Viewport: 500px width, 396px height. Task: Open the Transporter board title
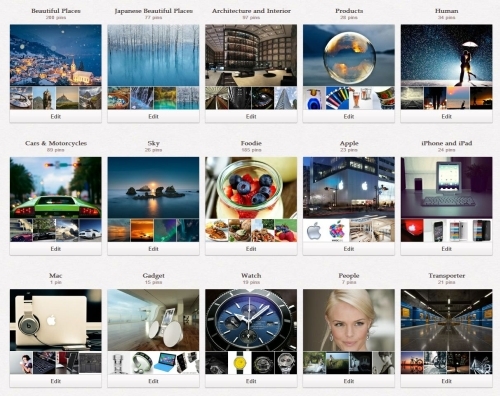click(x=446, y=275)
